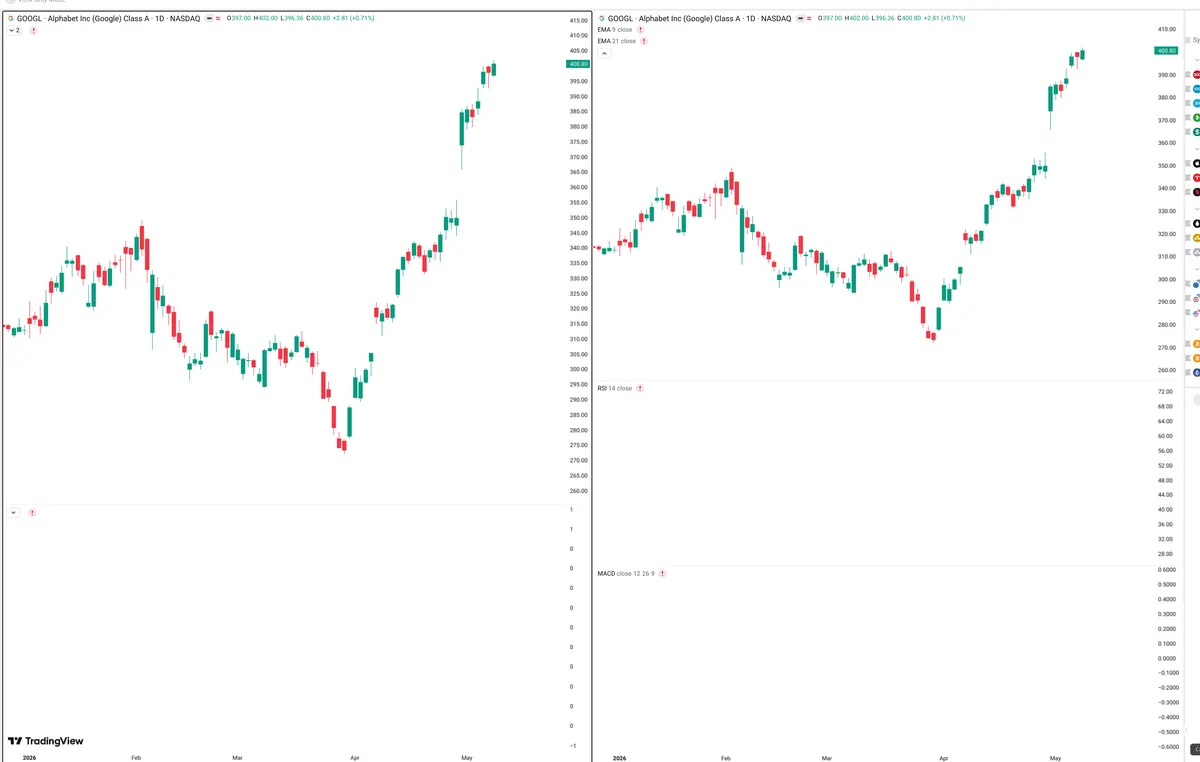Click red equals icon in right chart legend
The height and width of the screenshot is (762, 1200).
point(809,18)
